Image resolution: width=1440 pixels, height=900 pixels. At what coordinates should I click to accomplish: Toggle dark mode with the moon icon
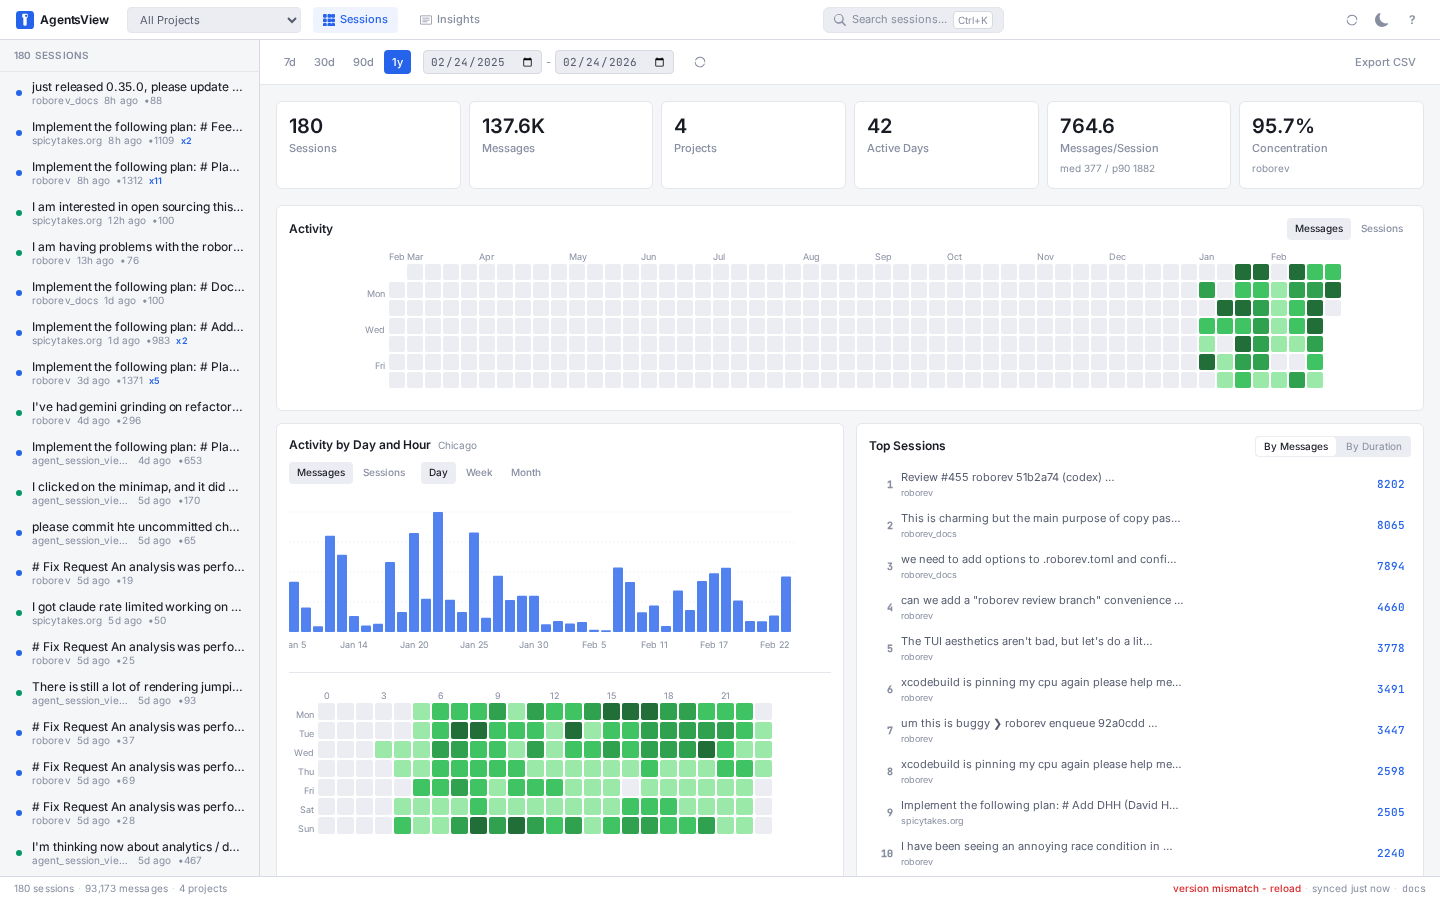(x=1381, y=19)
